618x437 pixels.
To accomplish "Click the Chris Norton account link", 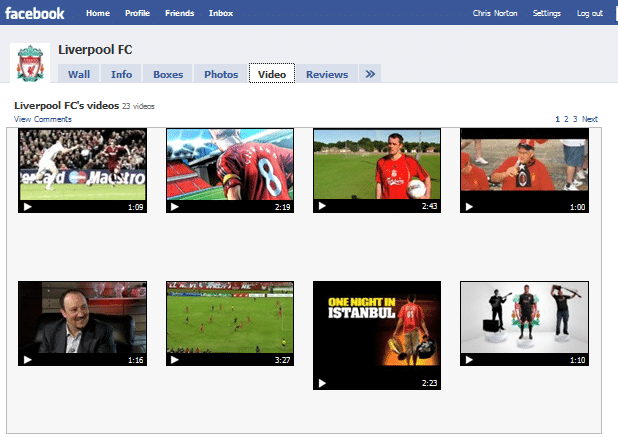I will click(495, 13).
